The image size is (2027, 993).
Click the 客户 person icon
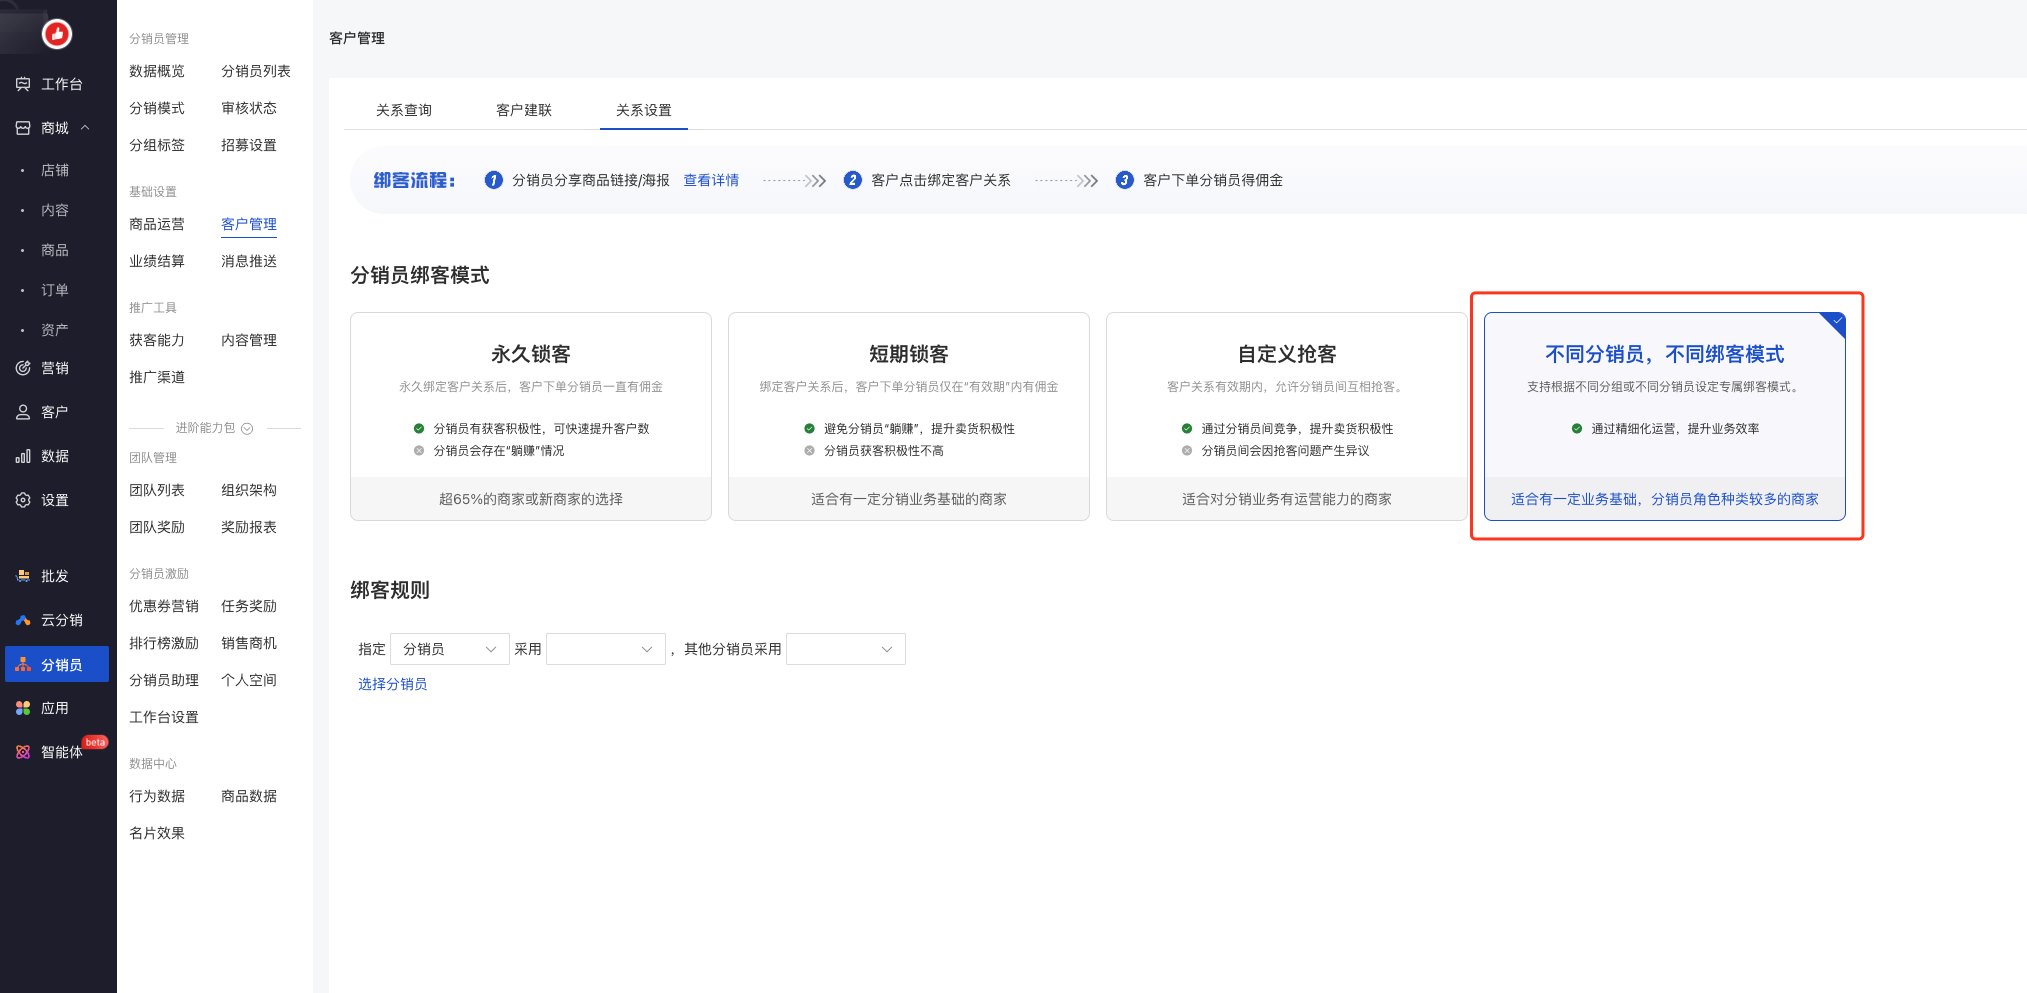coord(23,412)
